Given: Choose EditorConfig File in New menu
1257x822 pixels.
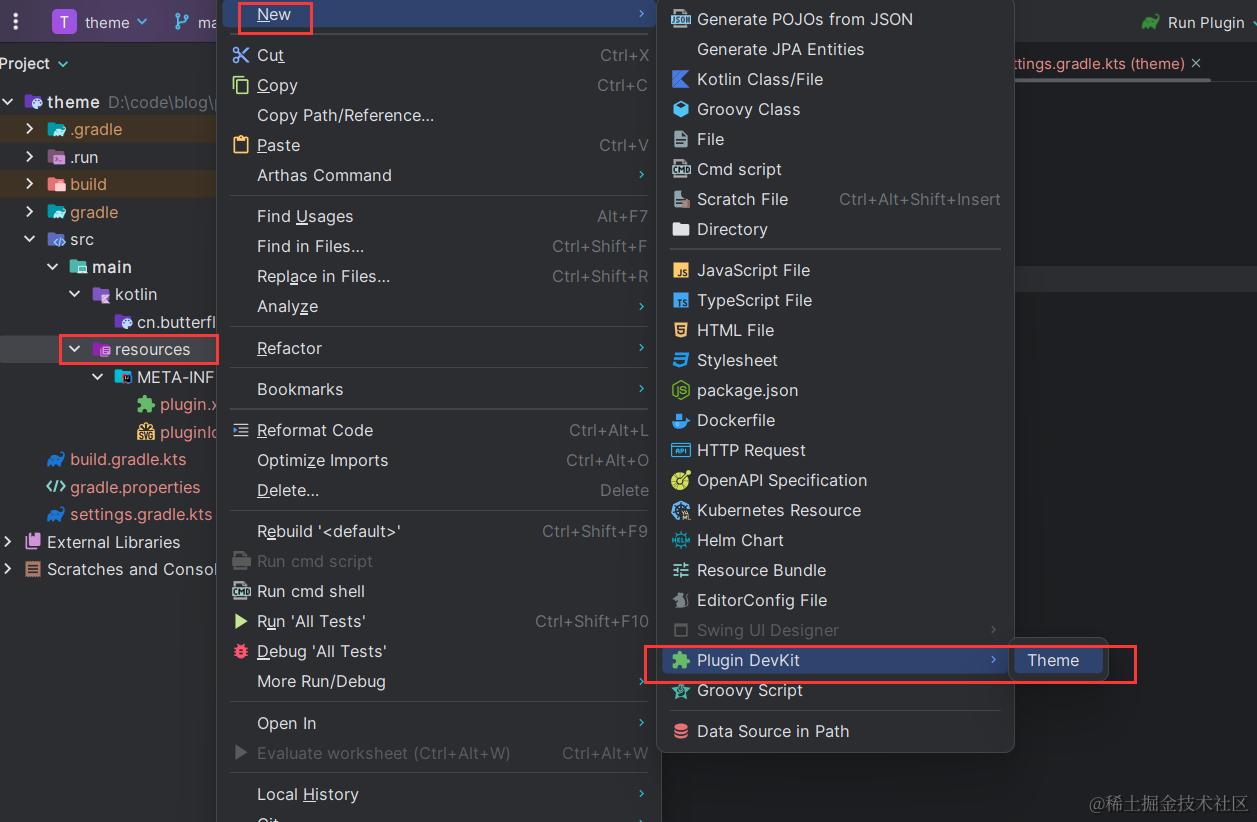Looking at the screenshot, I should (x=835, y=600).
